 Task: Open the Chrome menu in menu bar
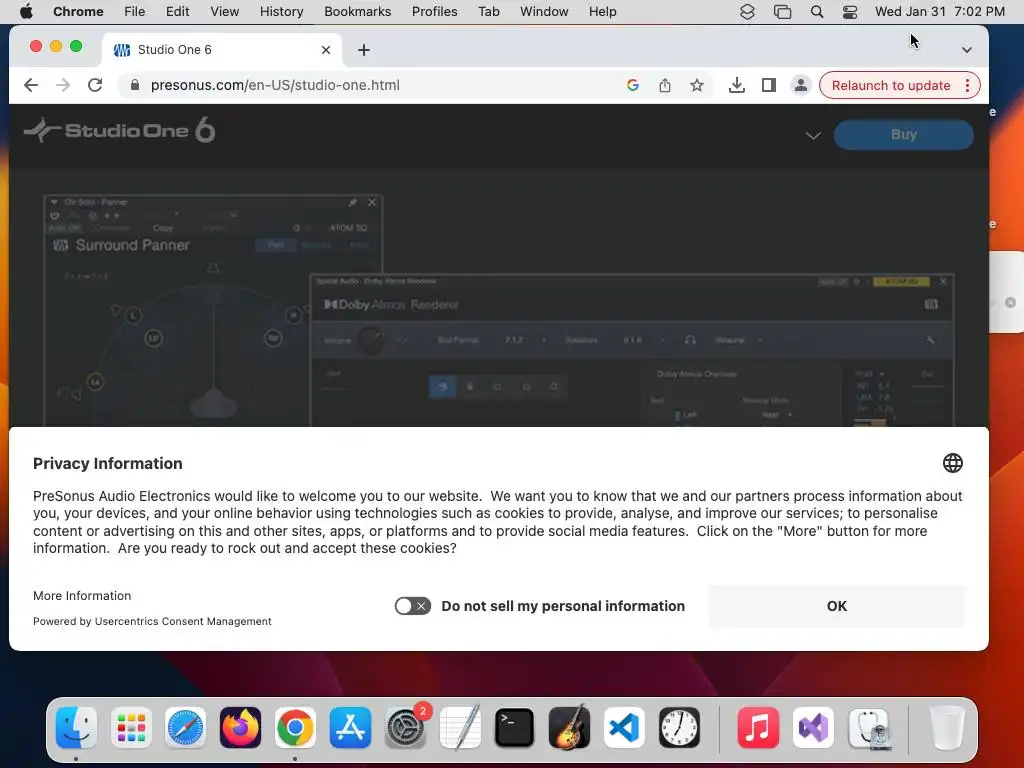tap(78, 11)
